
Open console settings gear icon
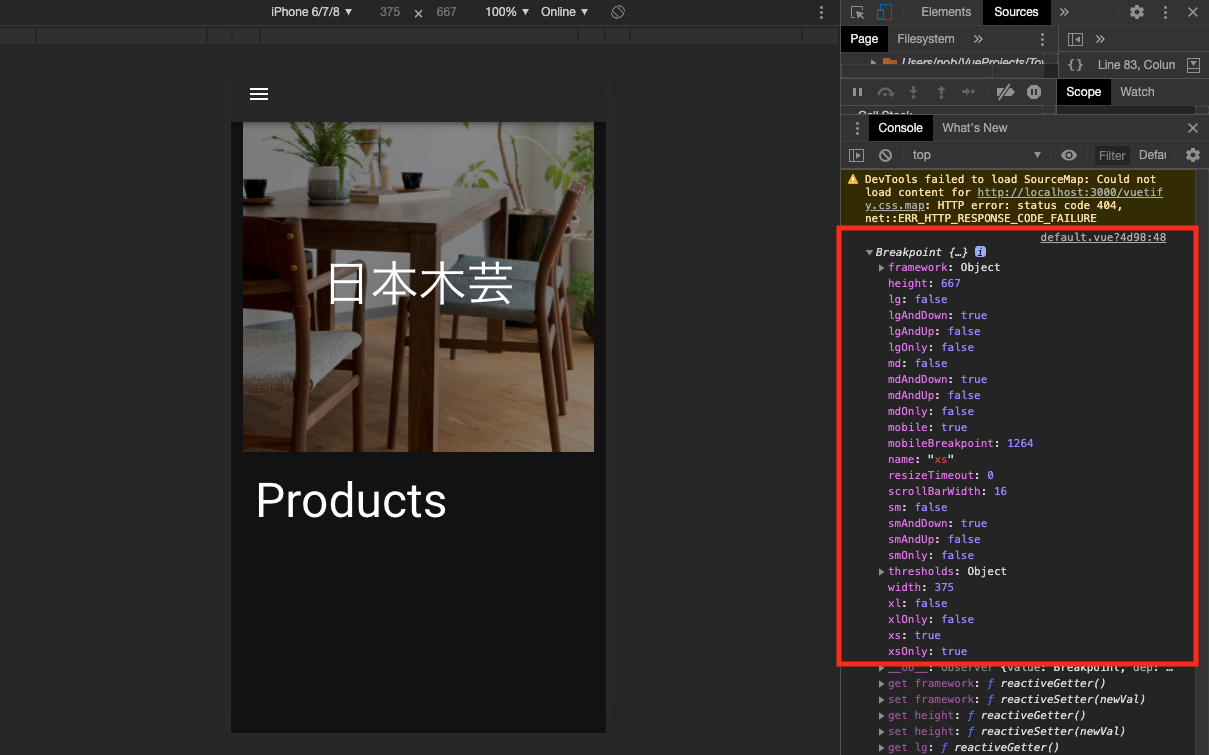coord(1192,155)
